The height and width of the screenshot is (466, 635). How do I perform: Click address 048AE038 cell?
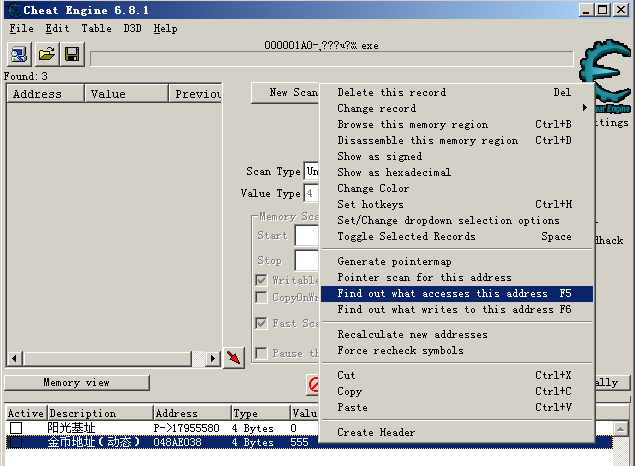click(x=177, y=442)
